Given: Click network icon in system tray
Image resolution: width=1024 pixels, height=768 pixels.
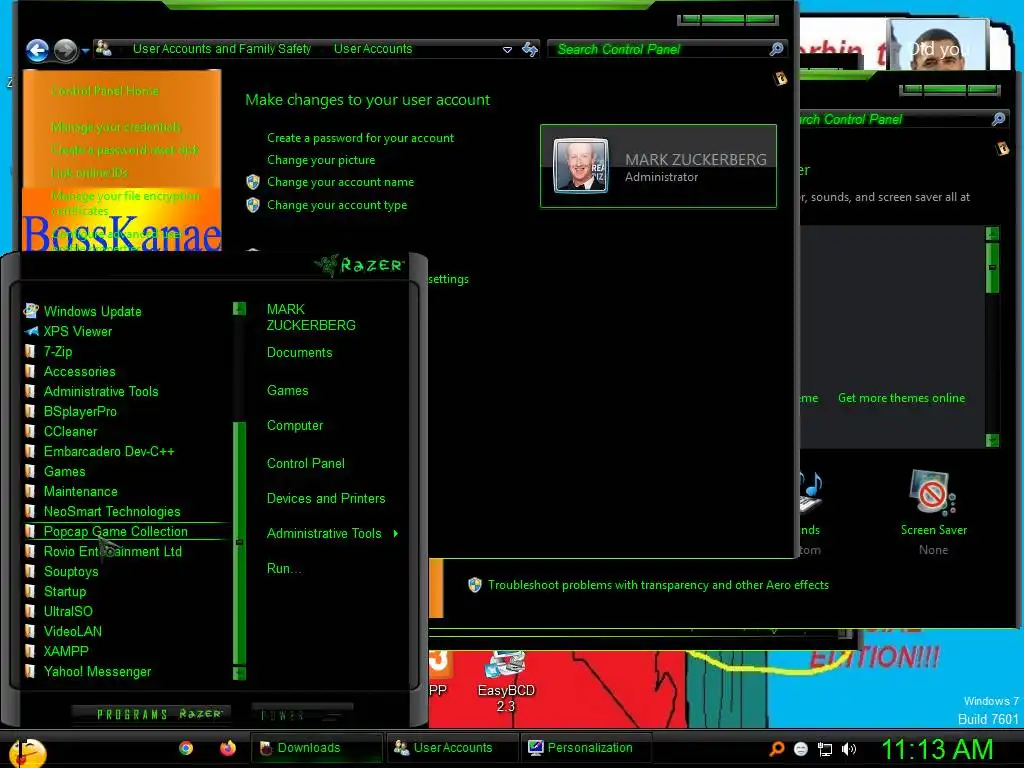Looking at the screenshot, I should tap(825, 750).
